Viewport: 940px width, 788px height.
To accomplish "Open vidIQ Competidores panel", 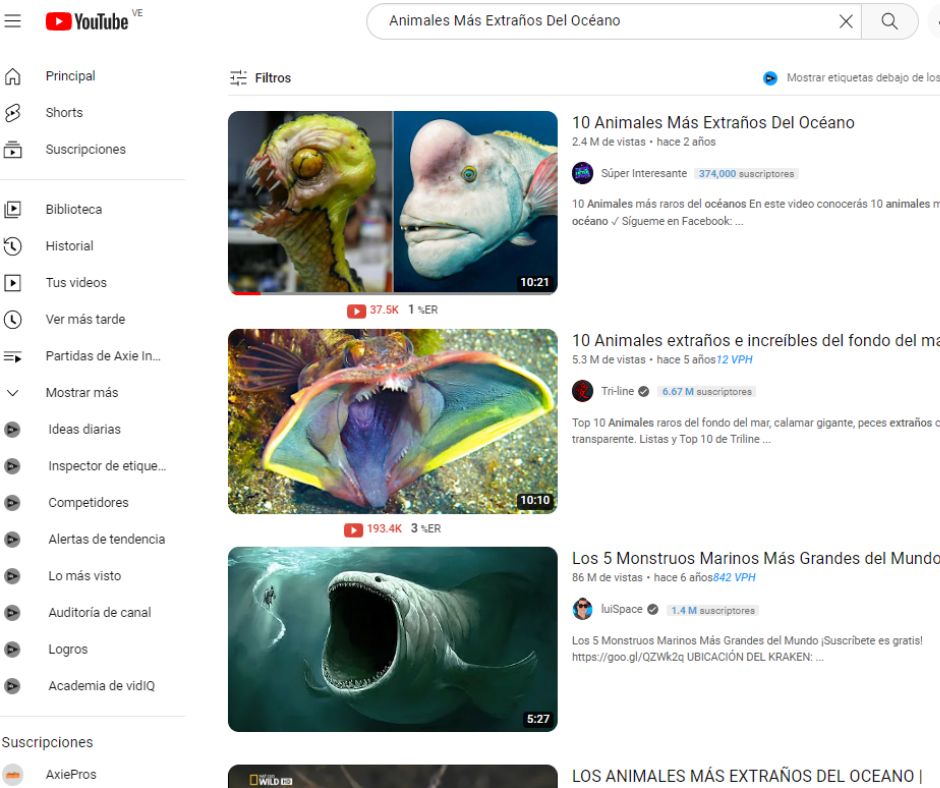I will (x=88, y=502).
